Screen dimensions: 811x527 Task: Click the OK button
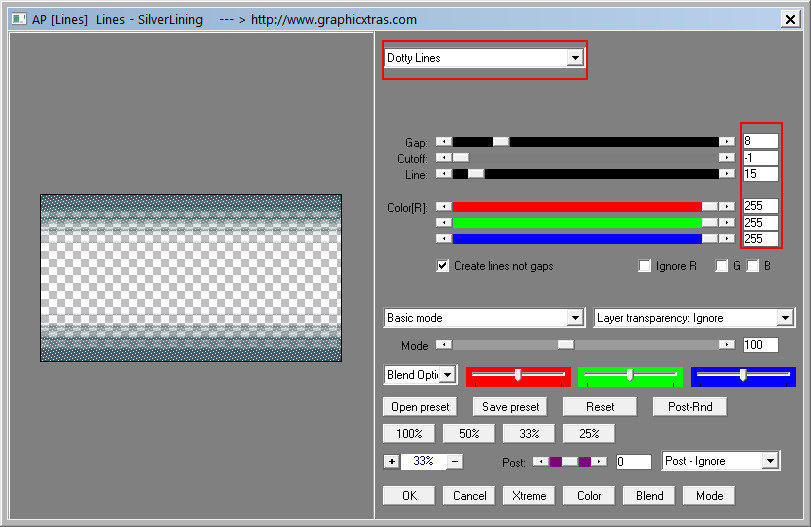pos(408,495)
